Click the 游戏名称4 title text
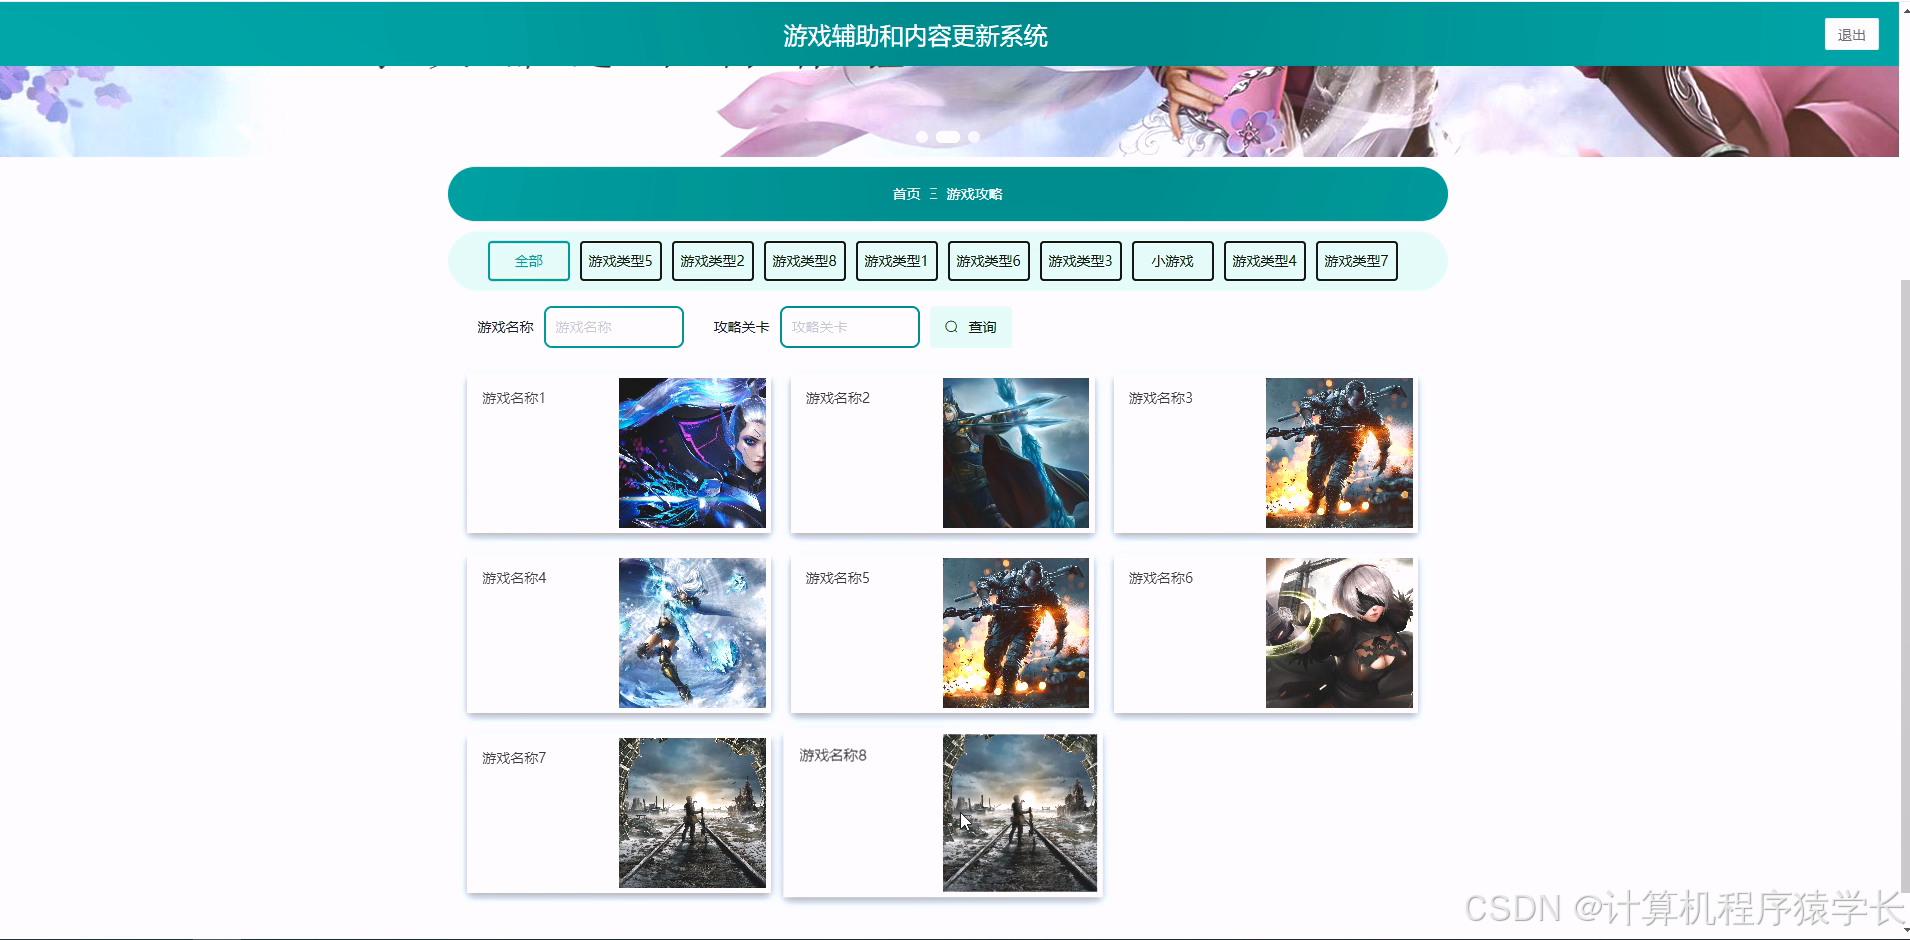Viewport: 1910px width, 940px height. pyautogui.click(x=514, y=578)
